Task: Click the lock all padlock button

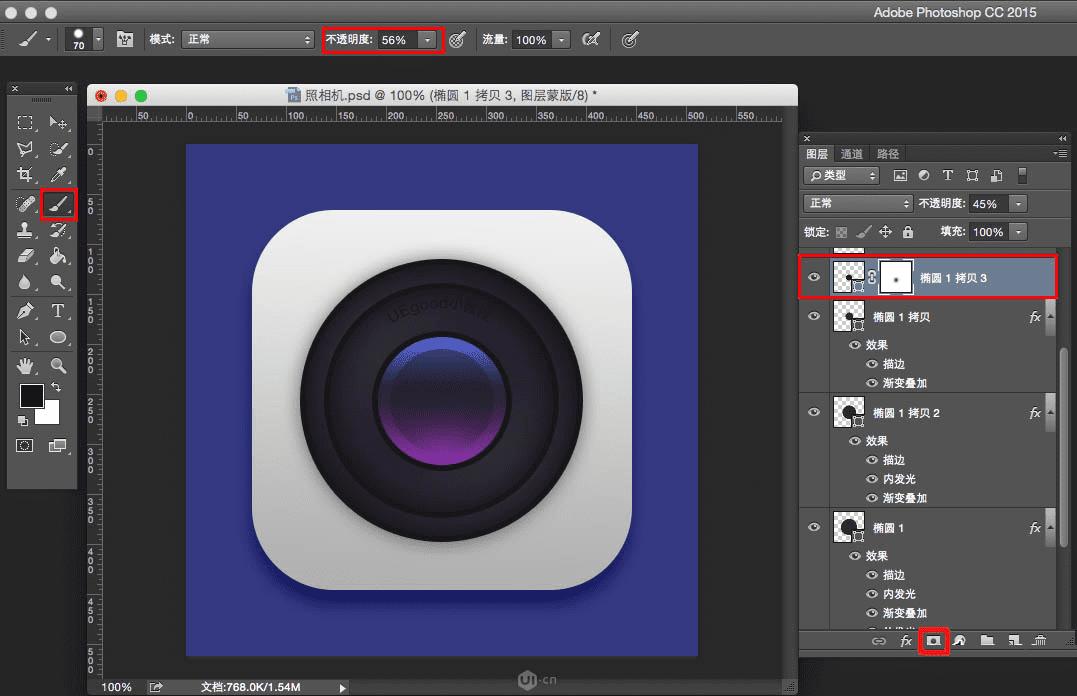Action: pos(907,232)
